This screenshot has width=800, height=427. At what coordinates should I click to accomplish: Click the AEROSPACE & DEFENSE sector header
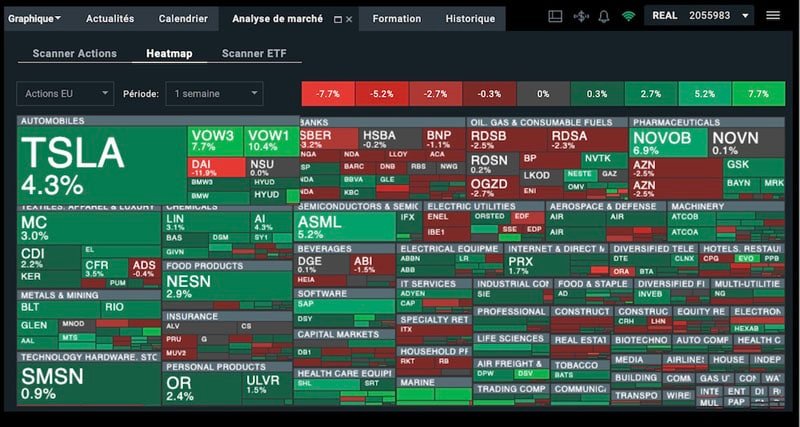pyautogui.click(x=606, y=206)
